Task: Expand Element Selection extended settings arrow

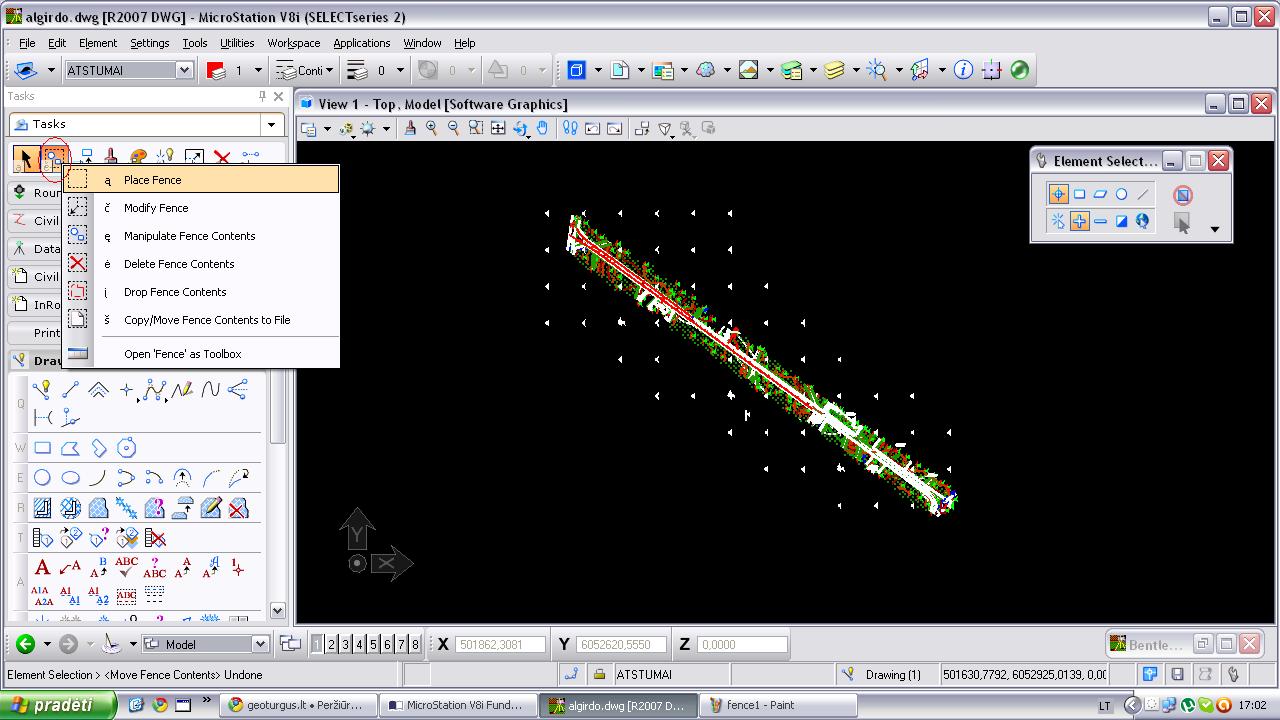Action: [x=1215, y=229]
